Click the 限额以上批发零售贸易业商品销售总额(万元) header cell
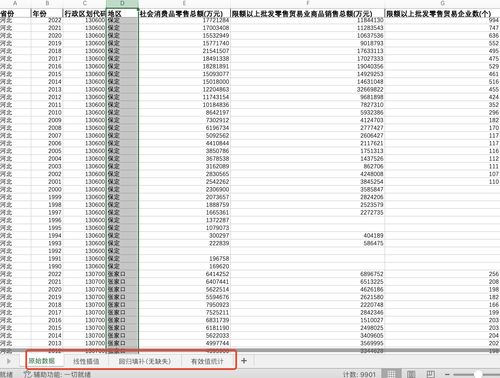The height and width of the screenshot is (378, 500). click(307, 14)
